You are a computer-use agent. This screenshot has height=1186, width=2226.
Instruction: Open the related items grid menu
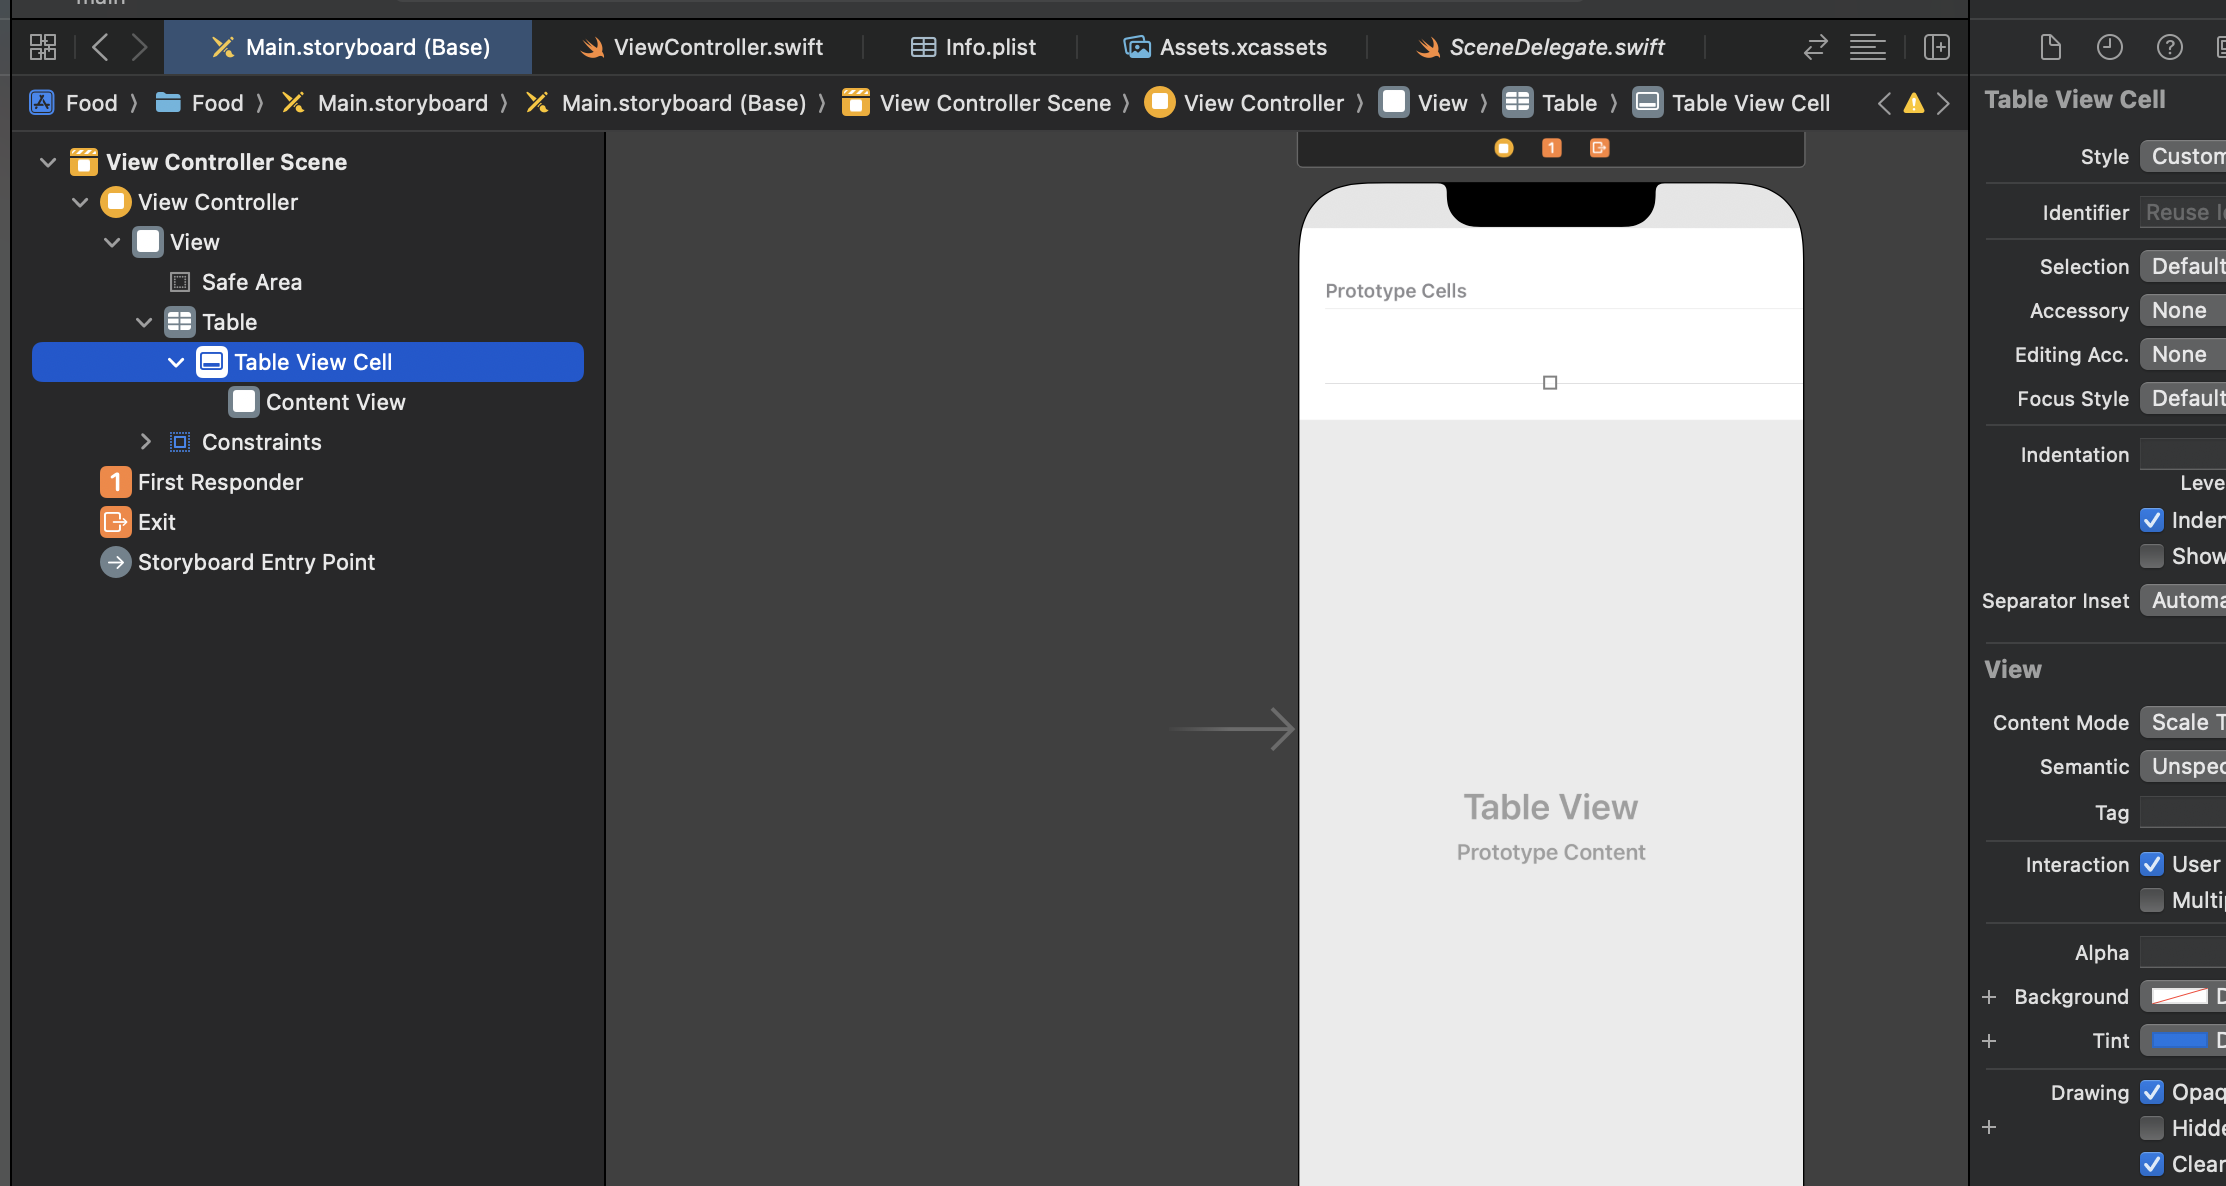click(43, 47)
